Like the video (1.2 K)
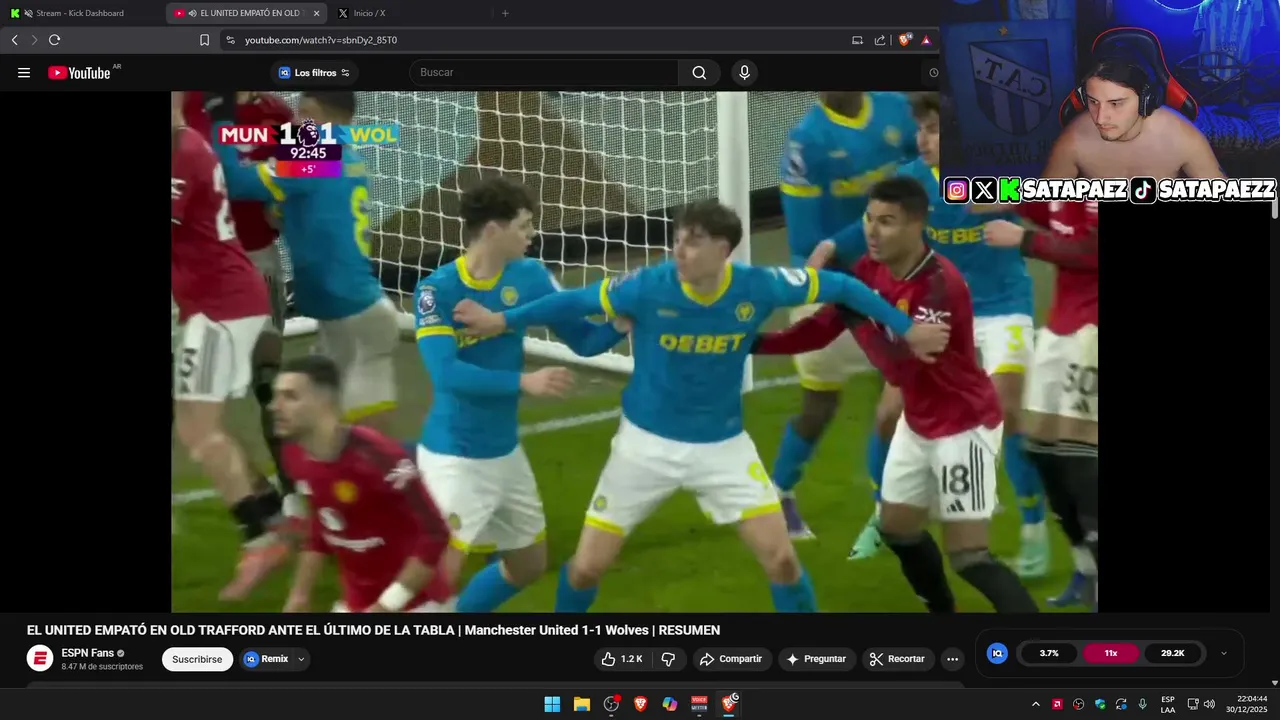 (622, 659)
